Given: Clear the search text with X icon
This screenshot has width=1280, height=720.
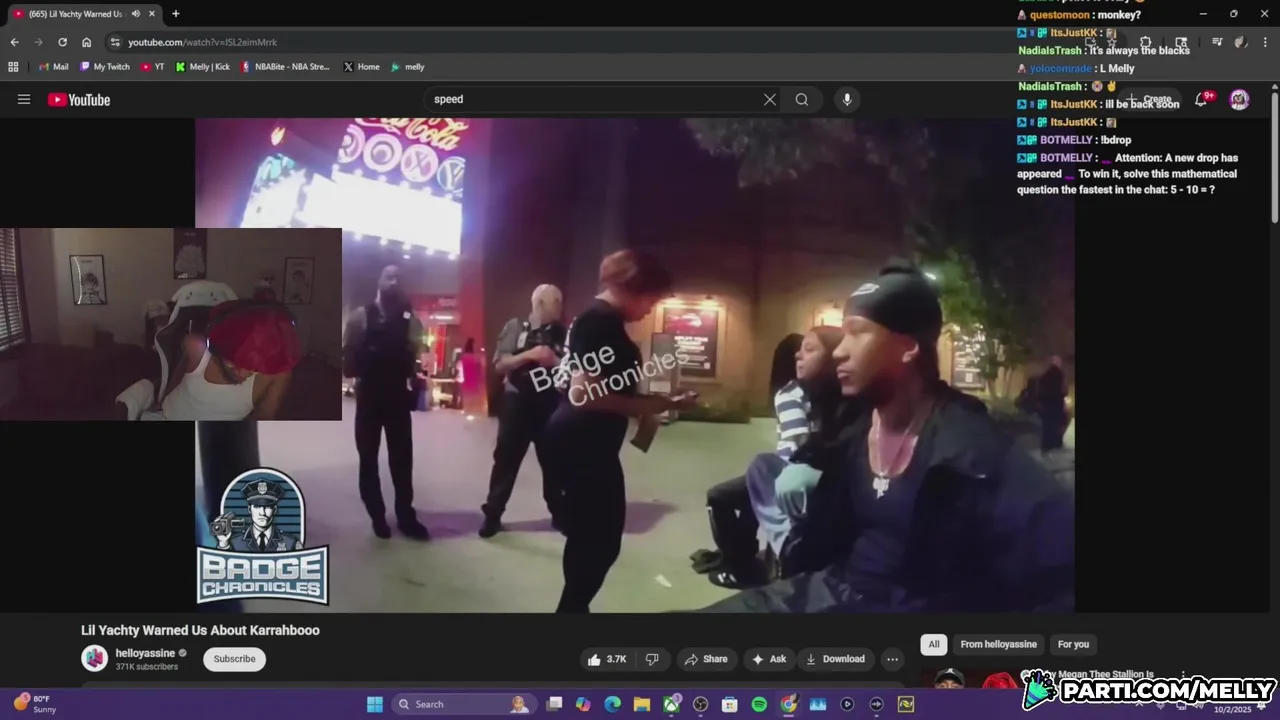Looking at the screenshot, I should tap(770, 99).
